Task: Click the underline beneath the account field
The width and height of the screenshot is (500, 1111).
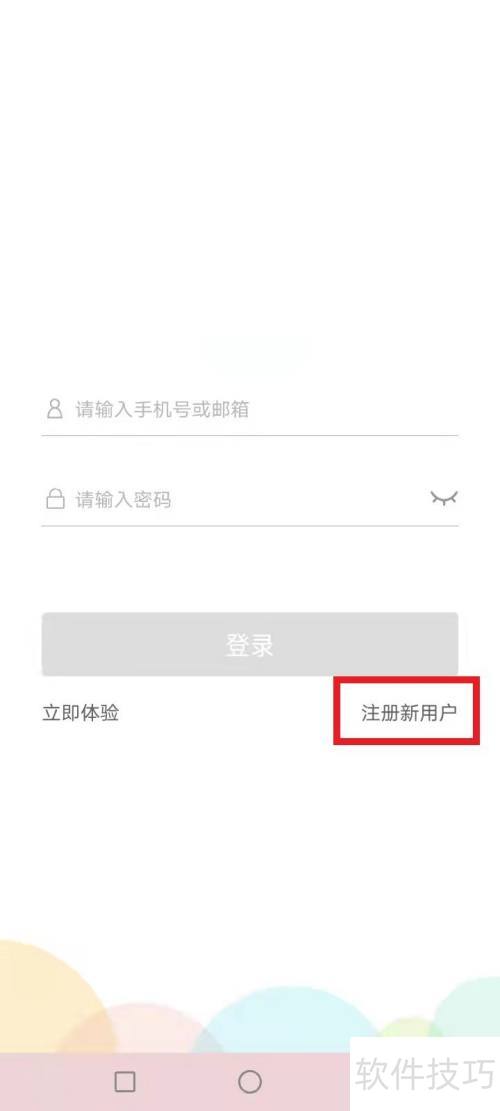Action: [x=249, y=434]
